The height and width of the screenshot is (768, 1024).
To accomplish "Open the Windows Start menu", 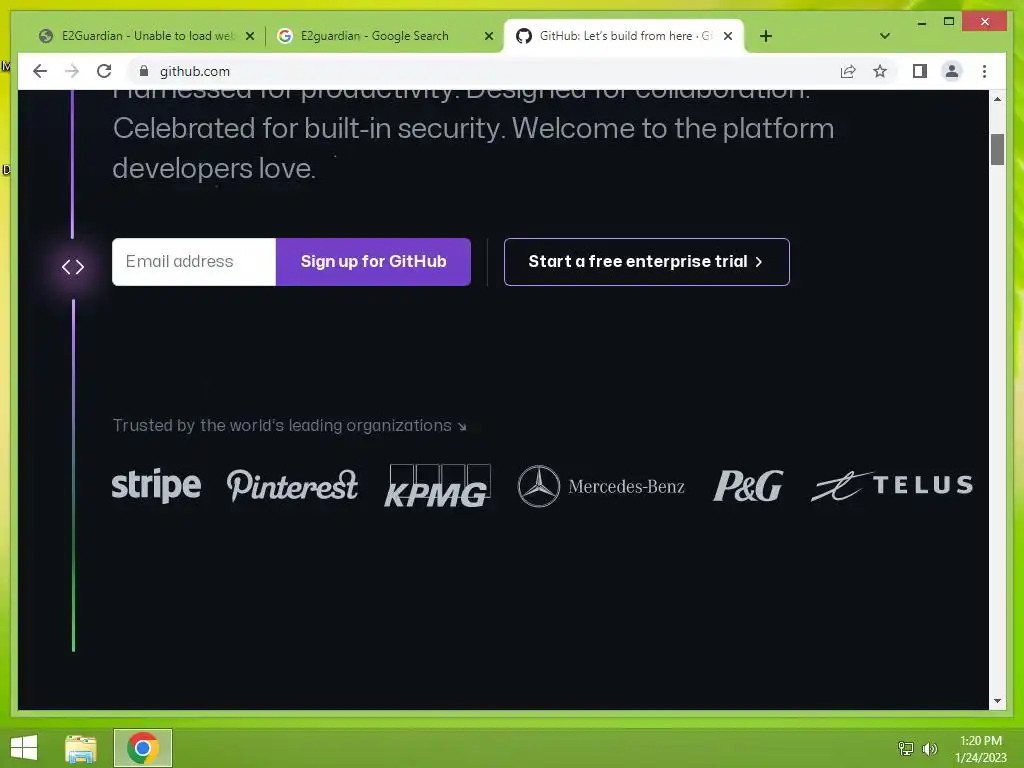I will tap(24, 748).
